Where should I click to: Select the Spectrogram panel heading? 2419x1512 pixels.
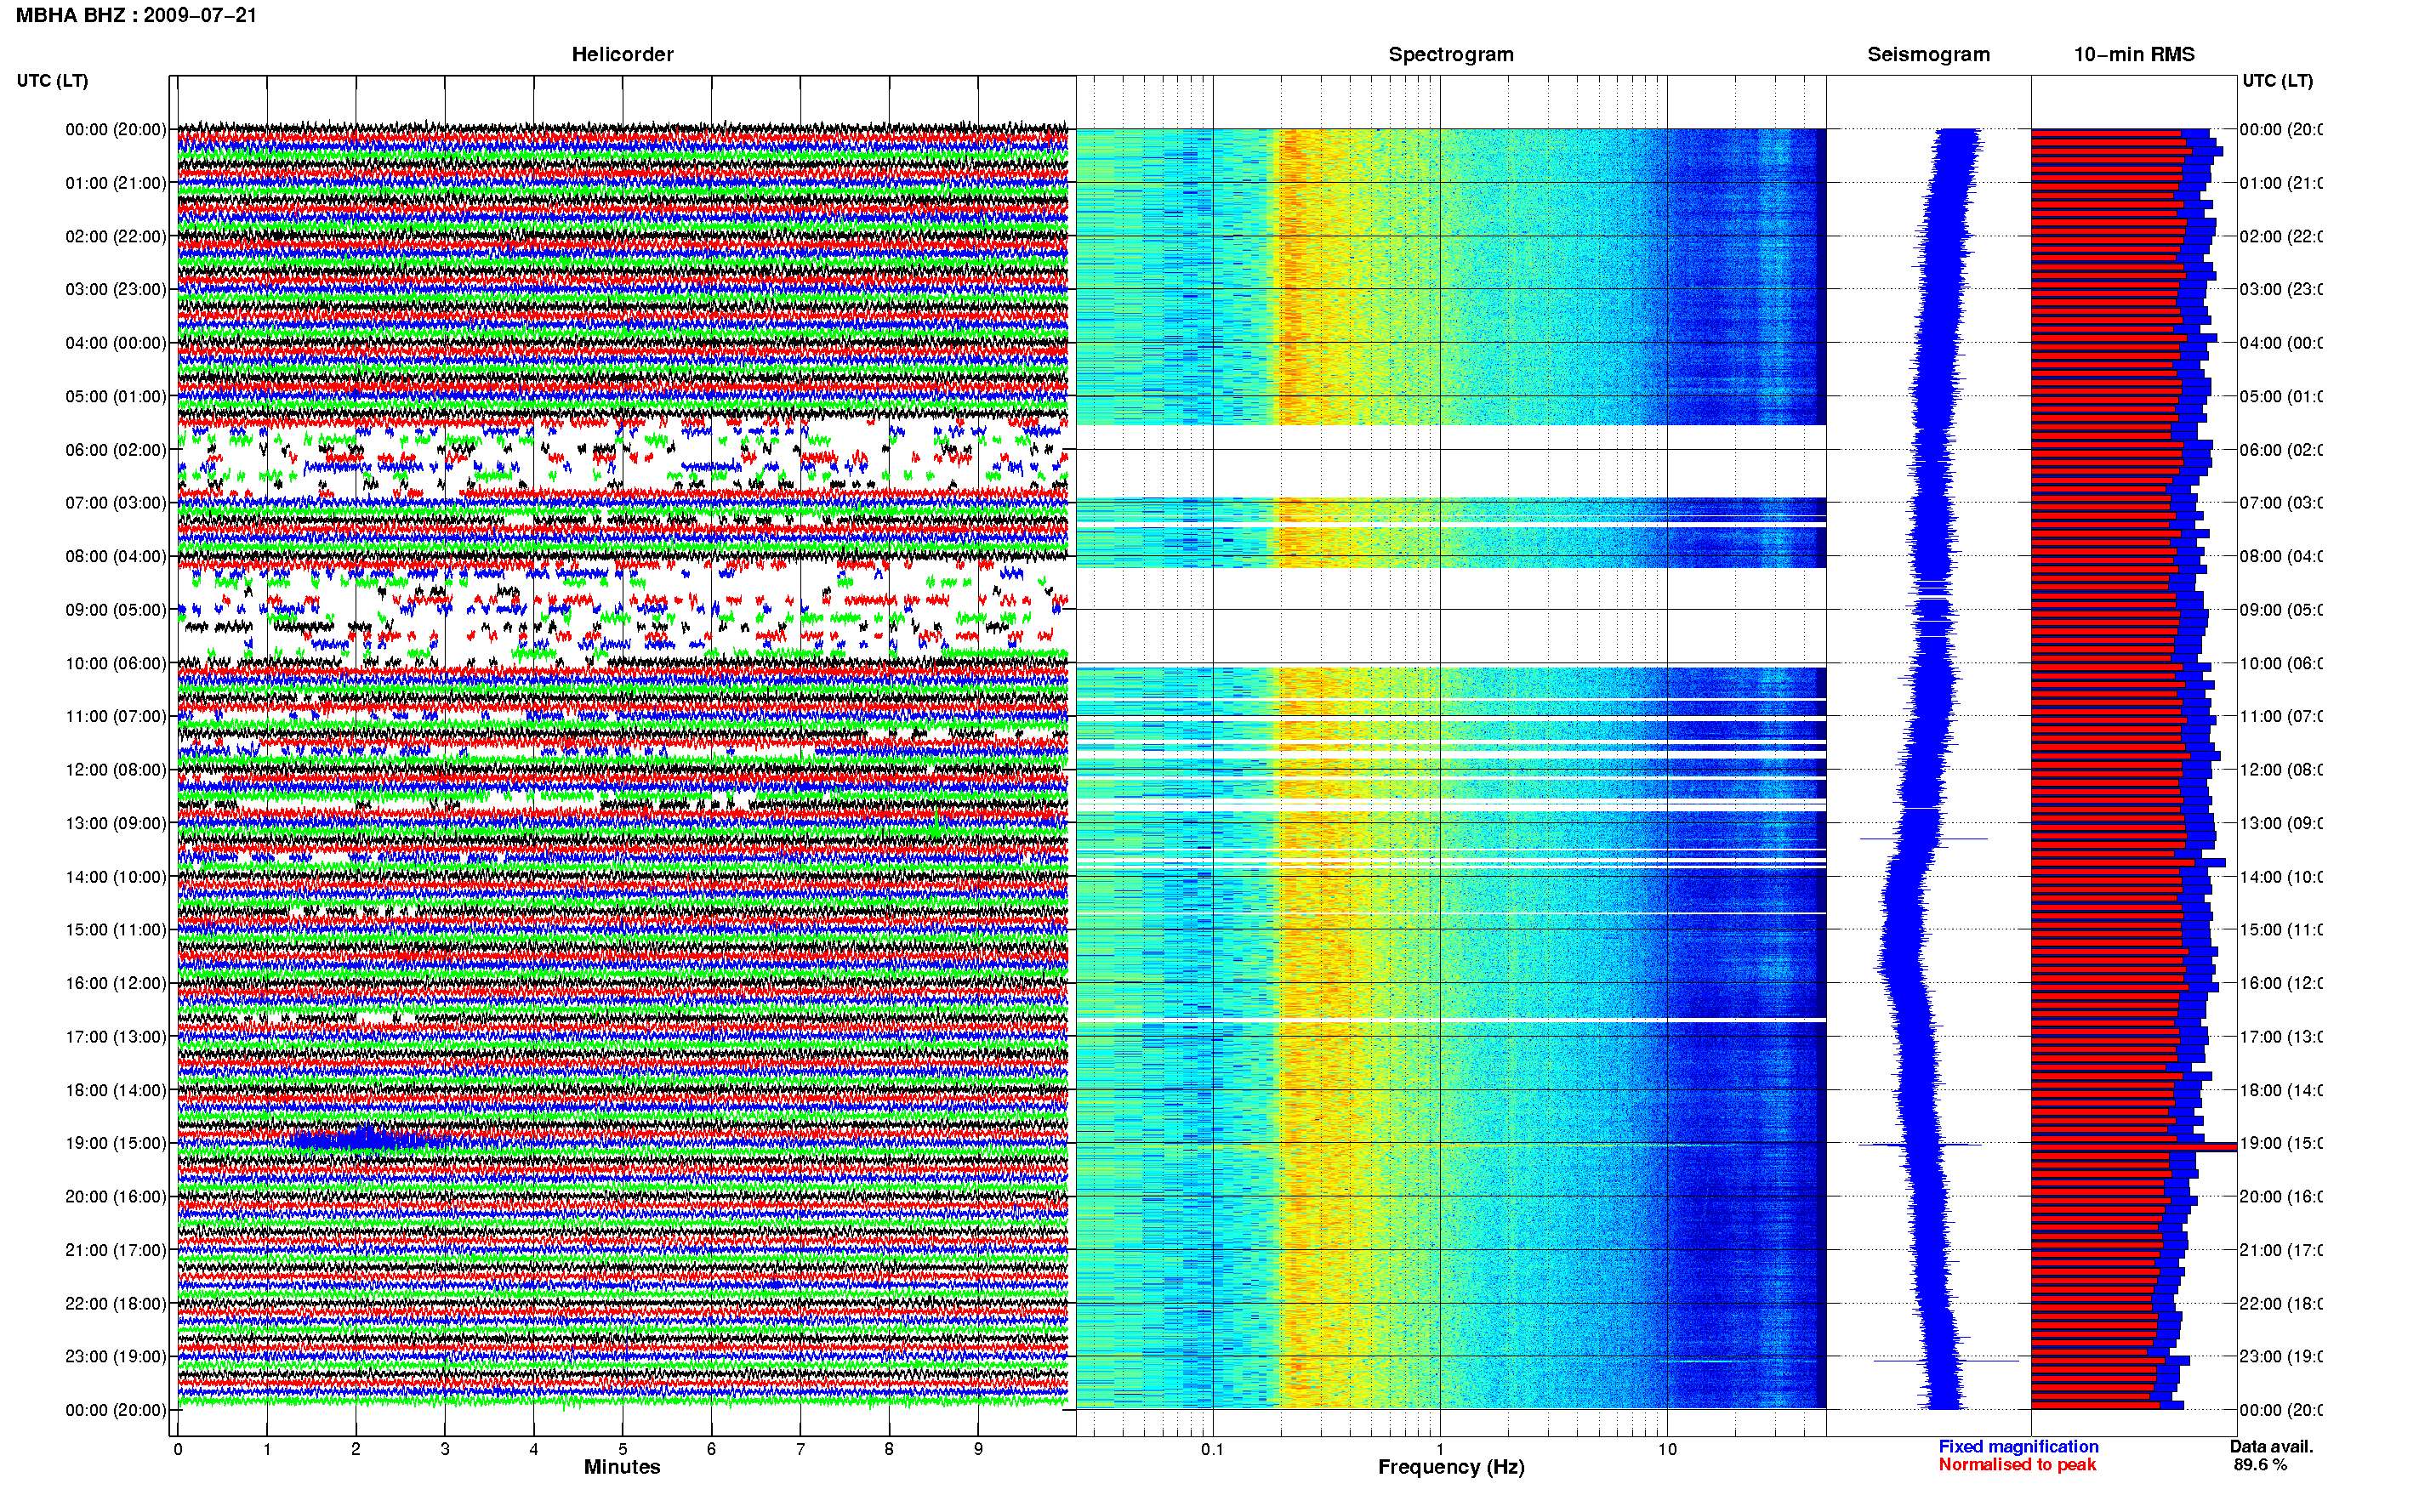1450,54
